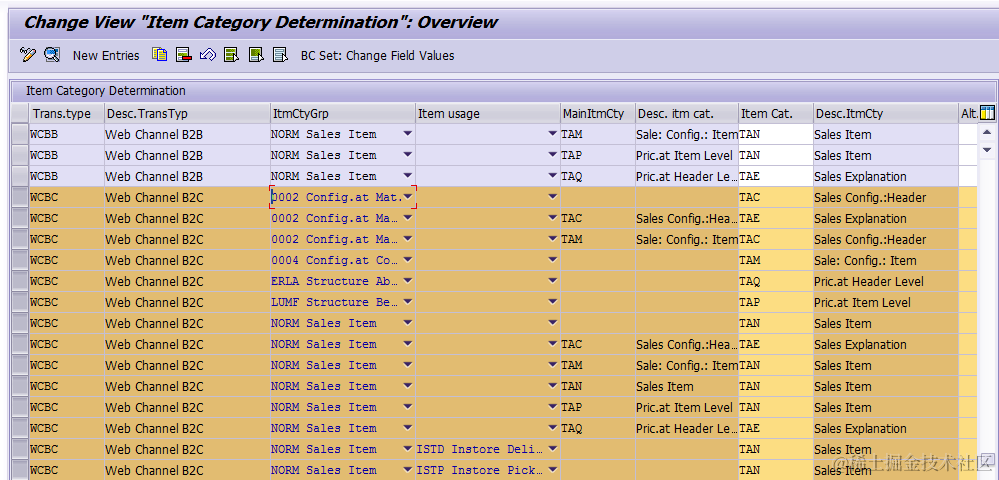Click Sales Explanation in WCBB TAQ row
Image resolution: width=999 pixels, height=480 pixels.
tap(860, 176)
